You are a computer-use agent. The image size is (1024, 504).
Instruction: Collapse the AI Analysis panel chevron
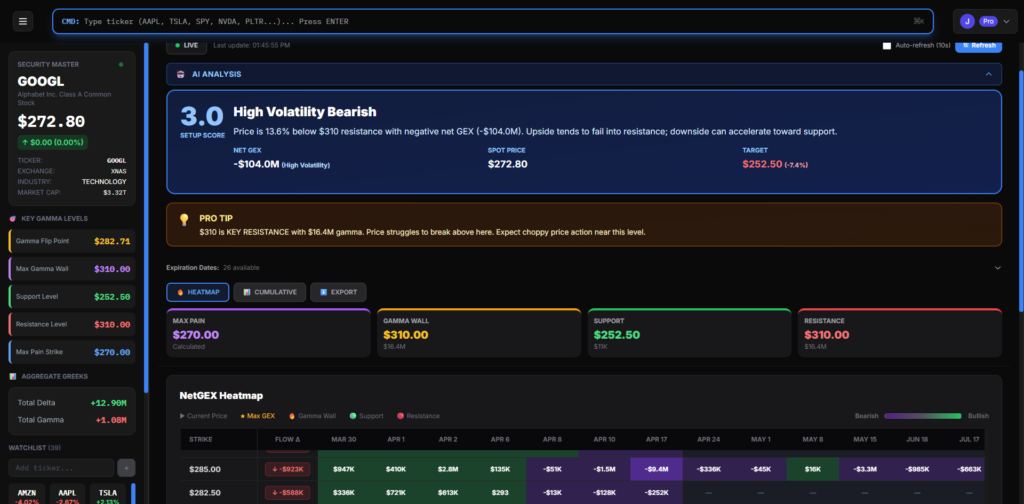tap(989, 74)
